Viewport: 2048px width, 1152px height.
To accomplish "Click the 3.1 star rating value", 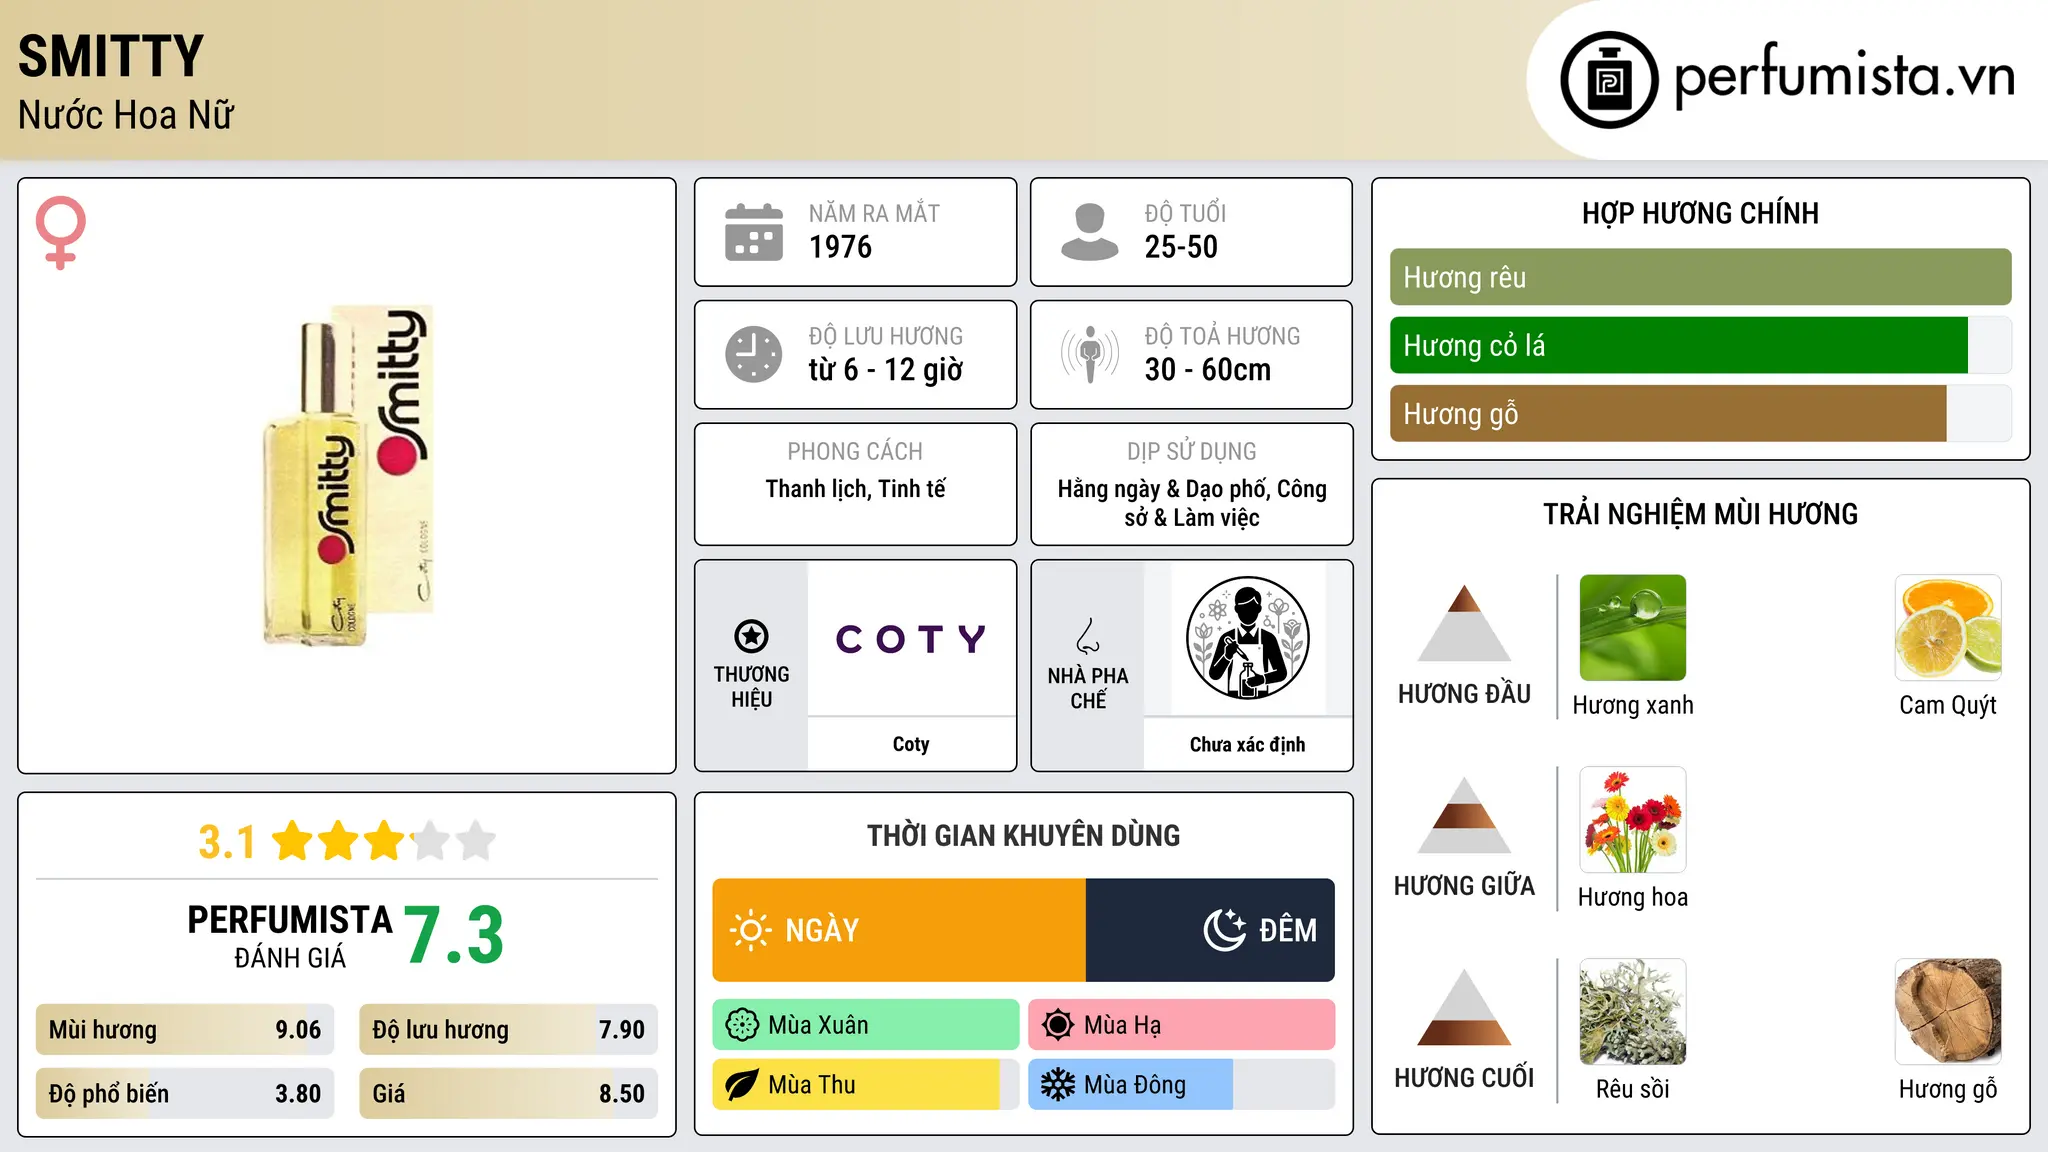I will pos(227,842).
